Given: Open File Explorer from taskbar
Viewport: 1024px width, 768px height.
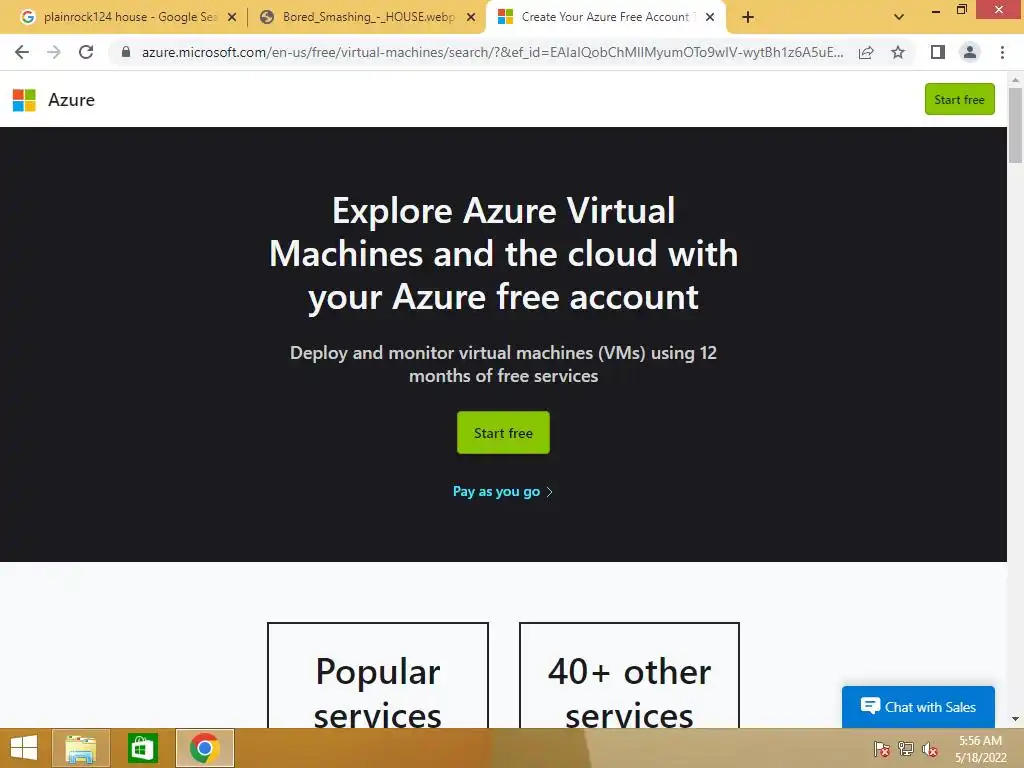Looking at the screenshot, I should [x=81, y=748].
